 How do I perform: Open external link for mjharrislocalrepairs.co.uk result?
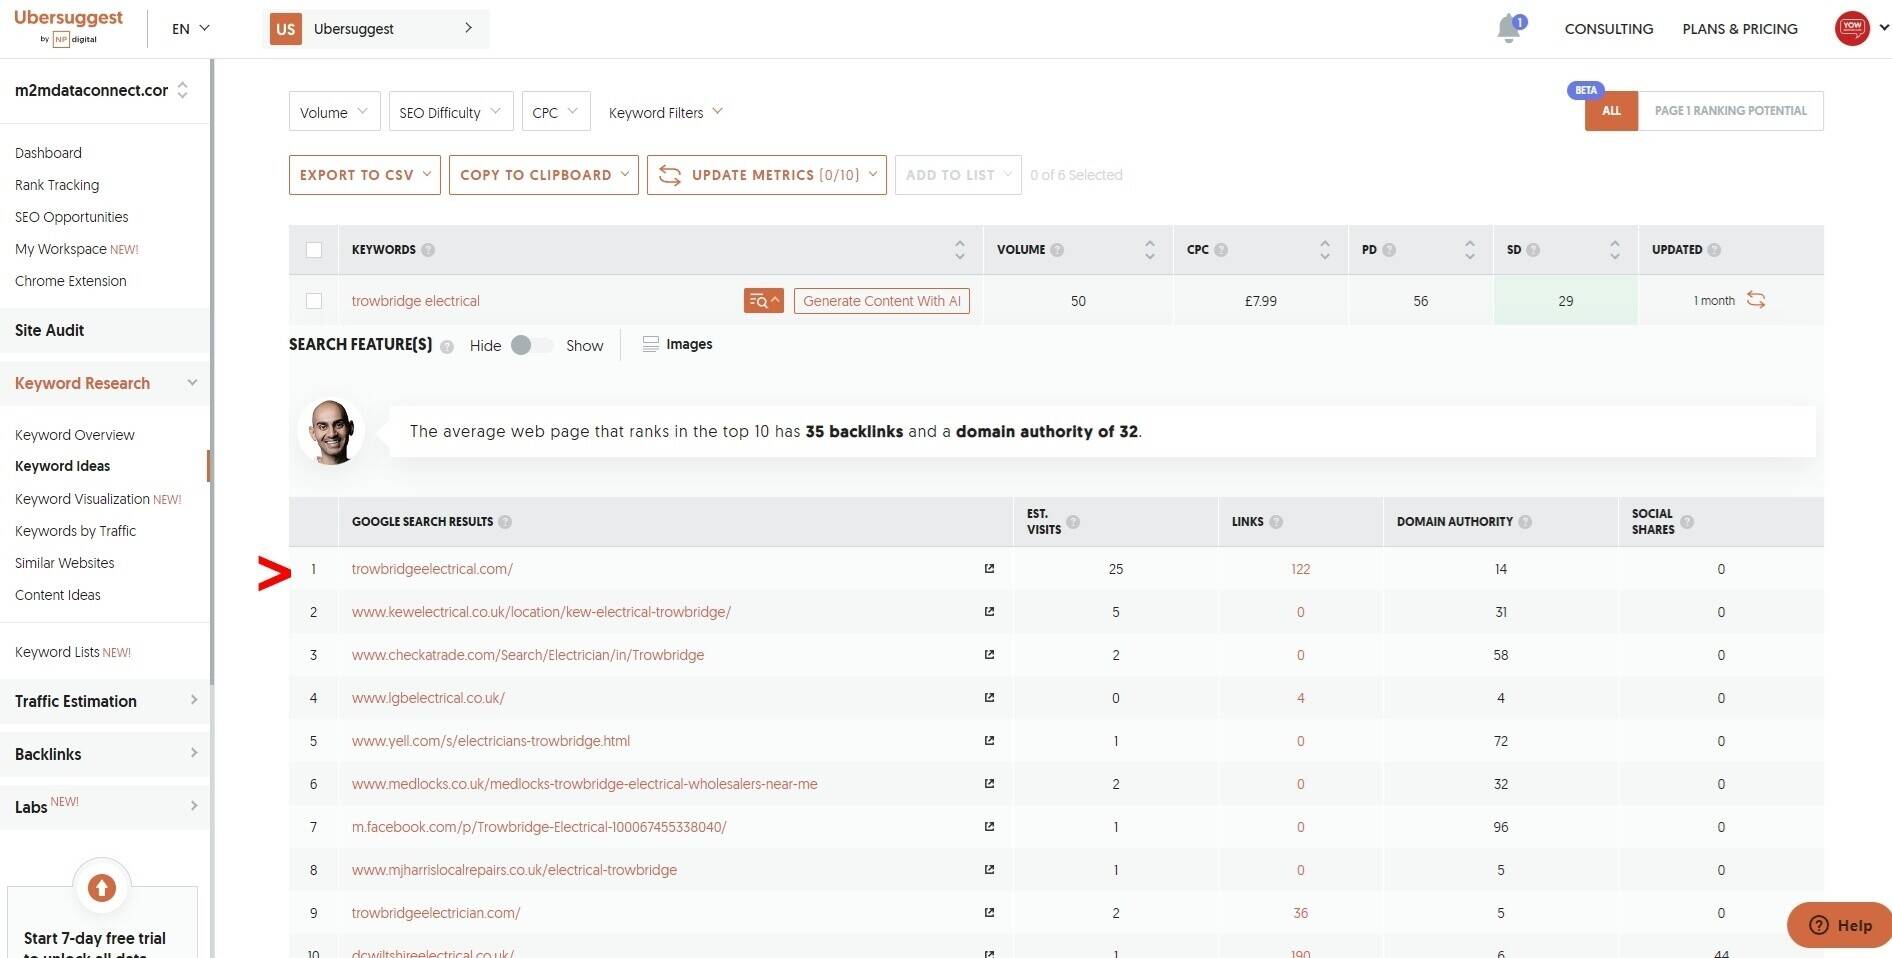click(x=989, y=870)
